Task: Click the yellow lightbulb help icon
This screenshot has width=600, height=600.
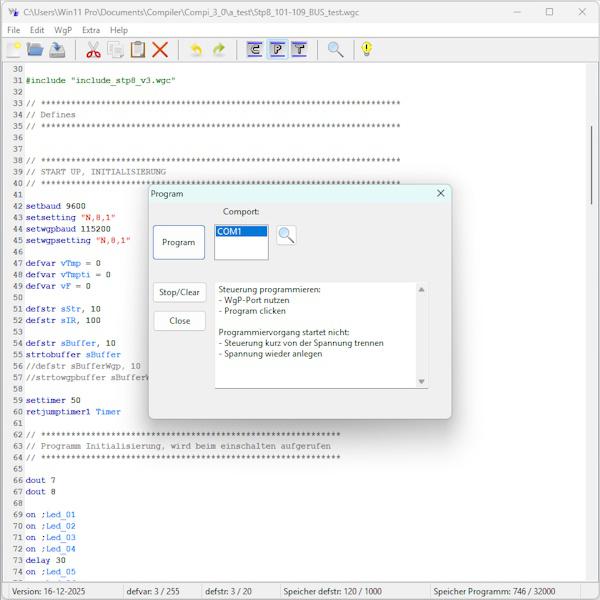Action: [x=366, y=49]
